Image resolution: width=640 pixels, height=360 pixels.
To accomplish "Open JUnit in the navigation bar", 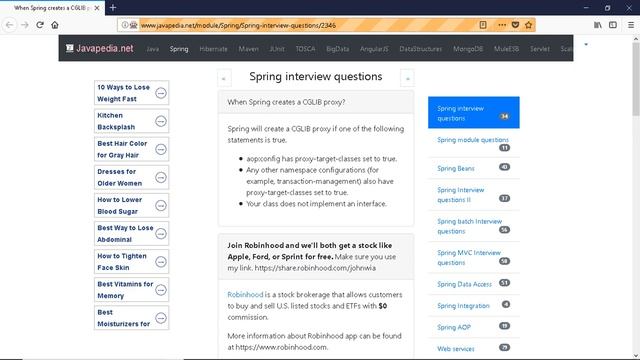I will point(277,49).
